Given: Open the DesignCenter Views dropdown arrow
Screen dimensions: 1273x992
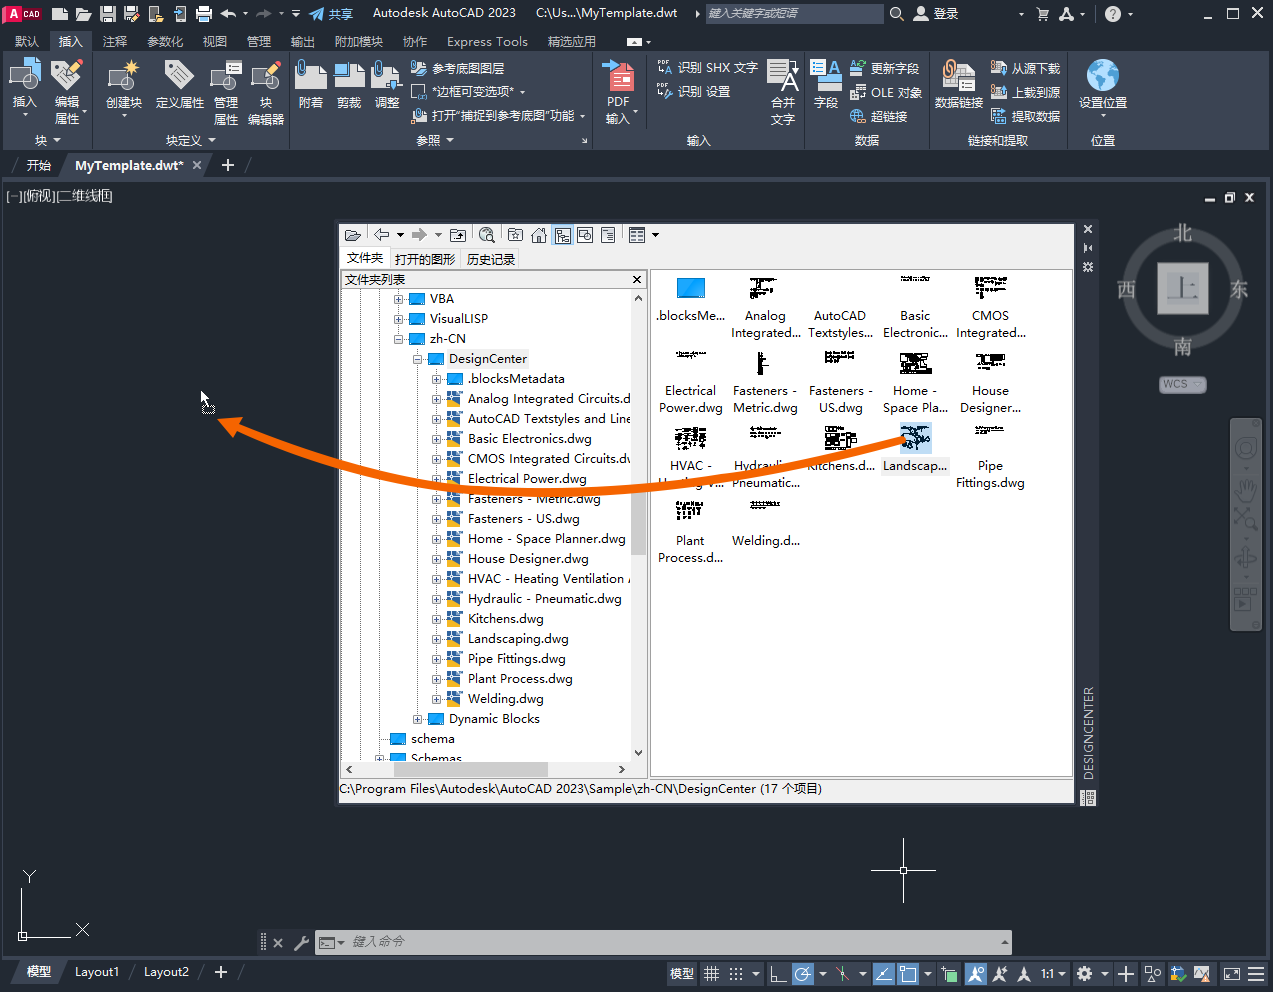Looking at the screenshot, I should pyautogui.click(x=656, y=235).
